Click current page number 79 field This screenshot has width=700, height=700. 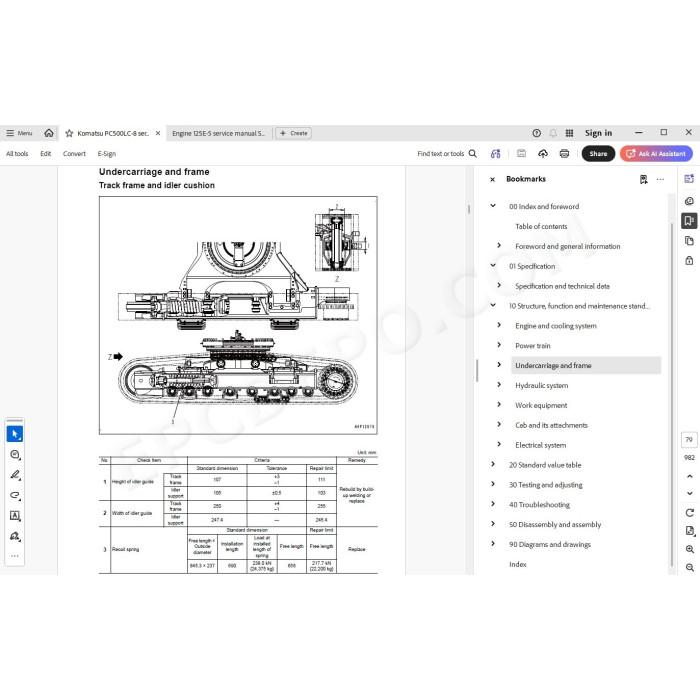click(x=689, y=440)
